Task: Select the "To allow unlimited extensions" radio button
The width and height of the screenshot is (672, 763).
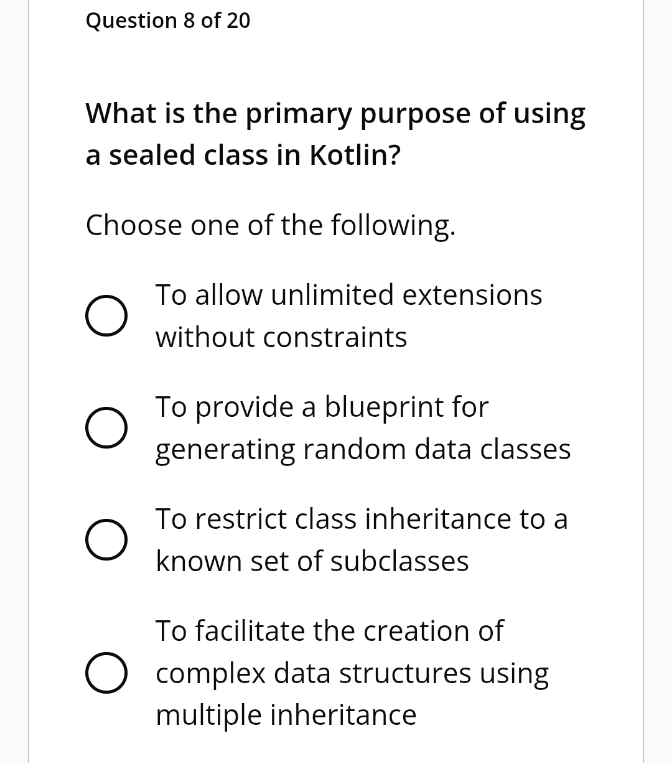Action: pyautogui.click(x=107, y=315)
